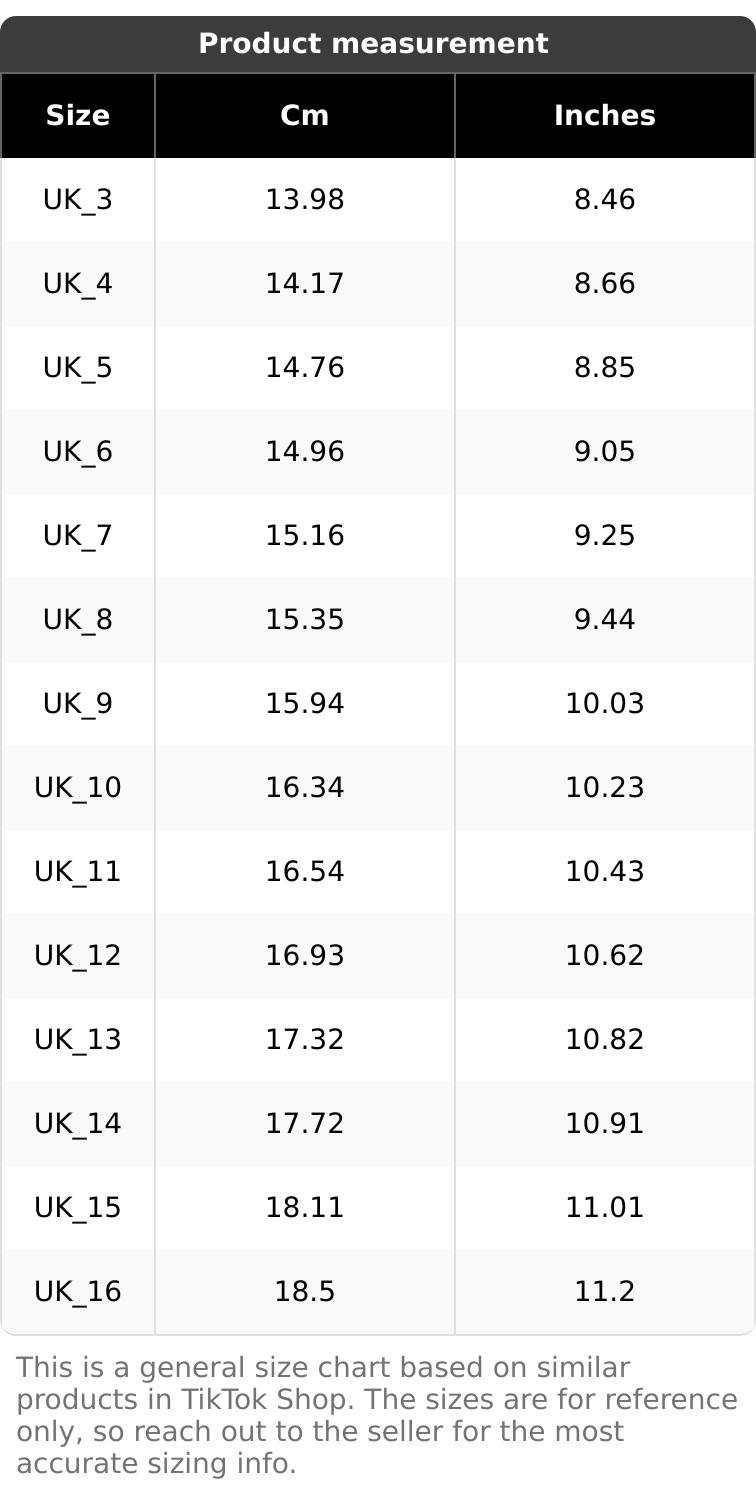Select the UK_3 size row label
This screenshot has height=1496, width=756.
coord(78,200)
